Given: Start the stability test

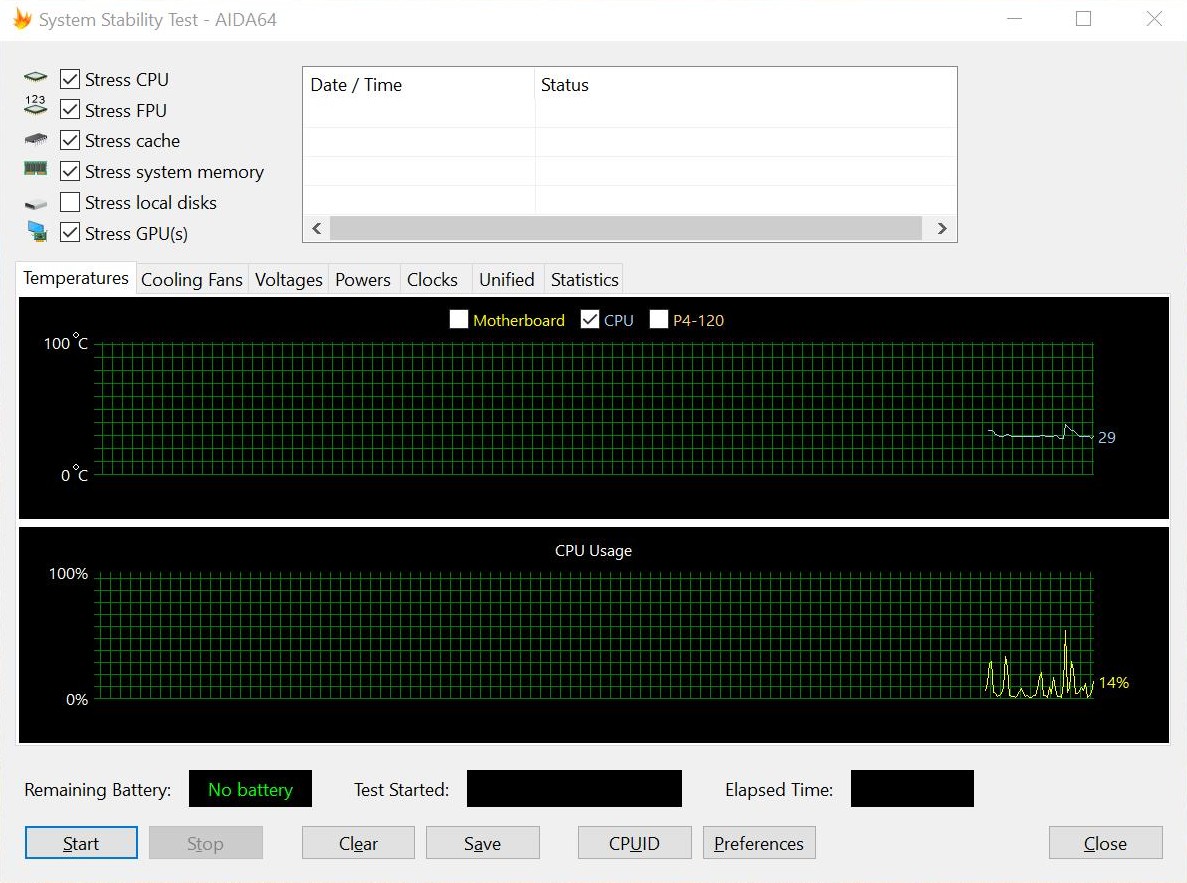Looking at the screenshot, I should coord(81,843).
